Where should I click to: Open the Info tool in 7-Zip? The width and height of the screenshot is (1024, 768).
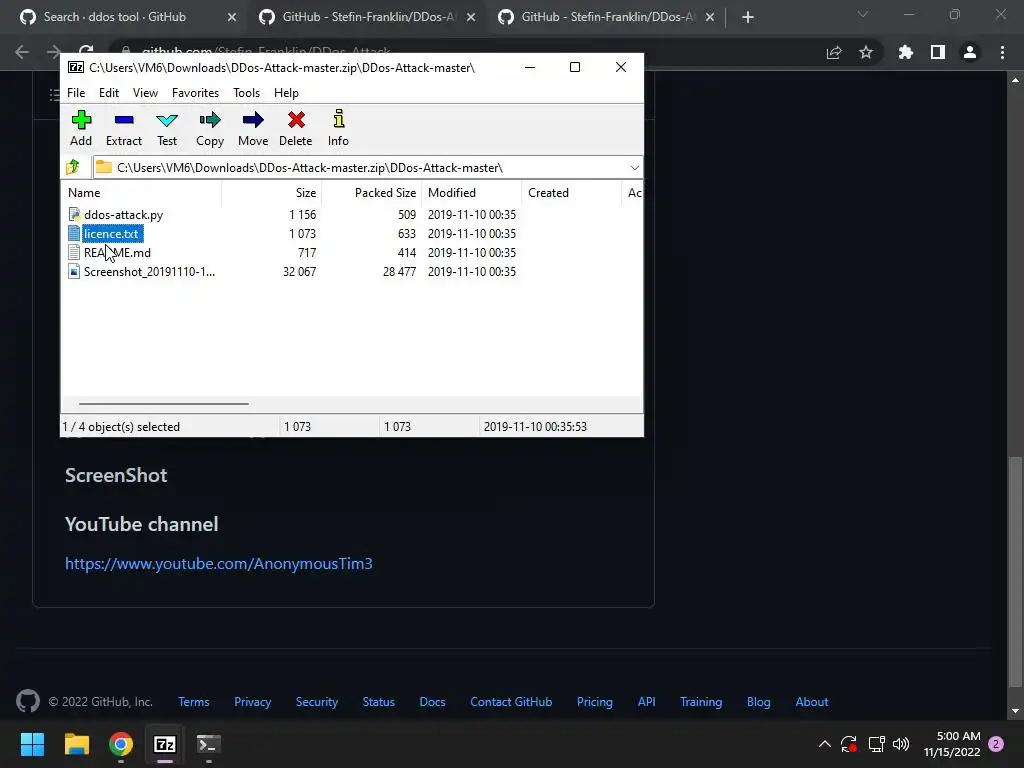click(338, 128)
